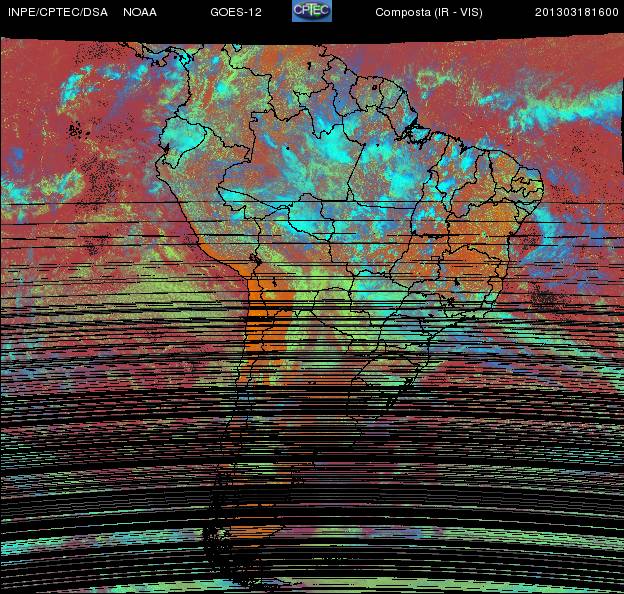Click the Composta (IR - VIS) label

(x=429, y=12)
